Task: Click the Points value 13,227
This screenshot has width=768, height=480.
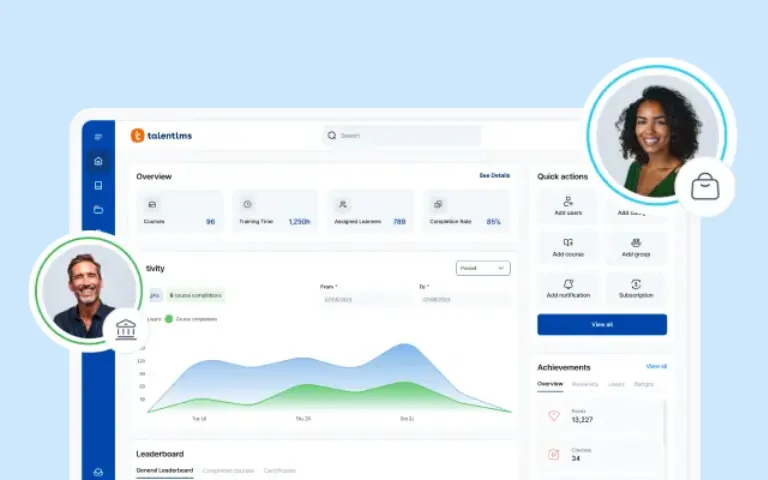Action: [x=582, y=420]
